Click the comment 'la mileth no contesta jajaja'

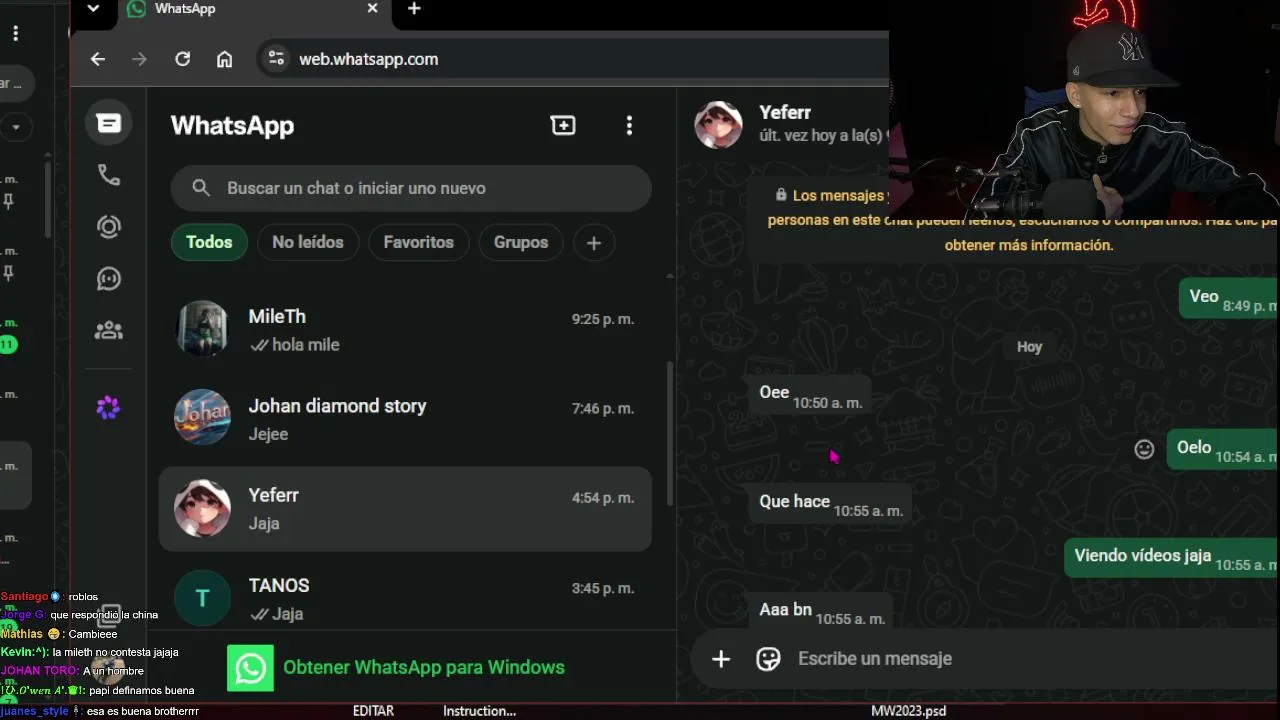pyautogui.click(x=116, y=652)
